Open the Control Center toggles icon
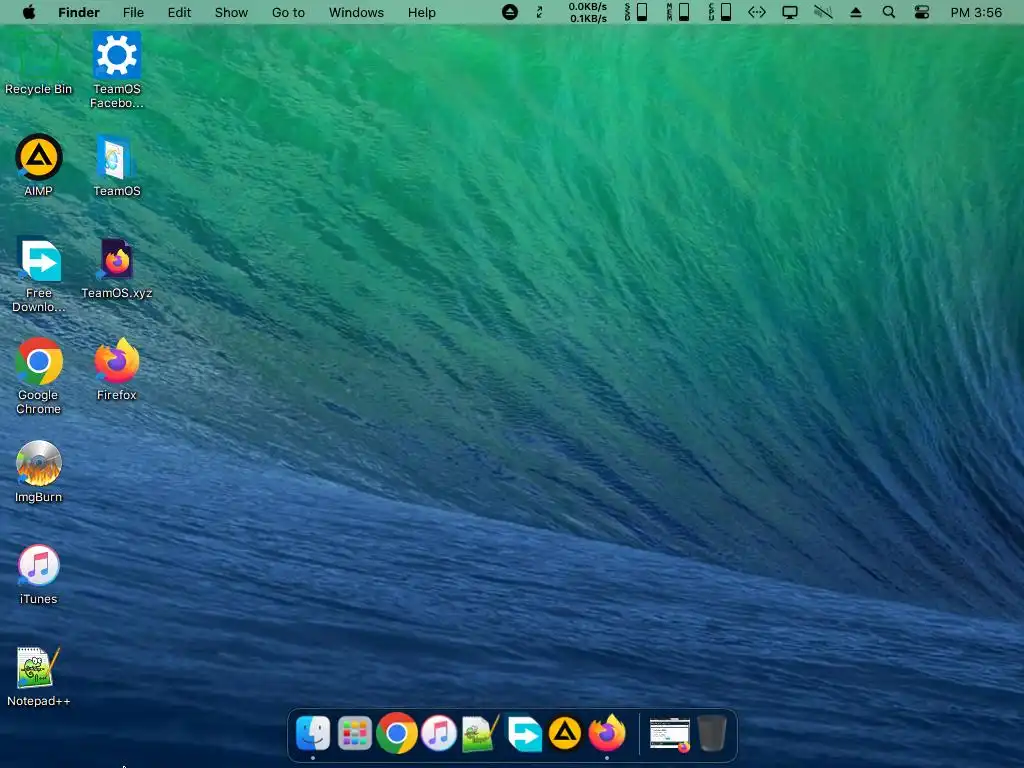 [x=921, y=12]
